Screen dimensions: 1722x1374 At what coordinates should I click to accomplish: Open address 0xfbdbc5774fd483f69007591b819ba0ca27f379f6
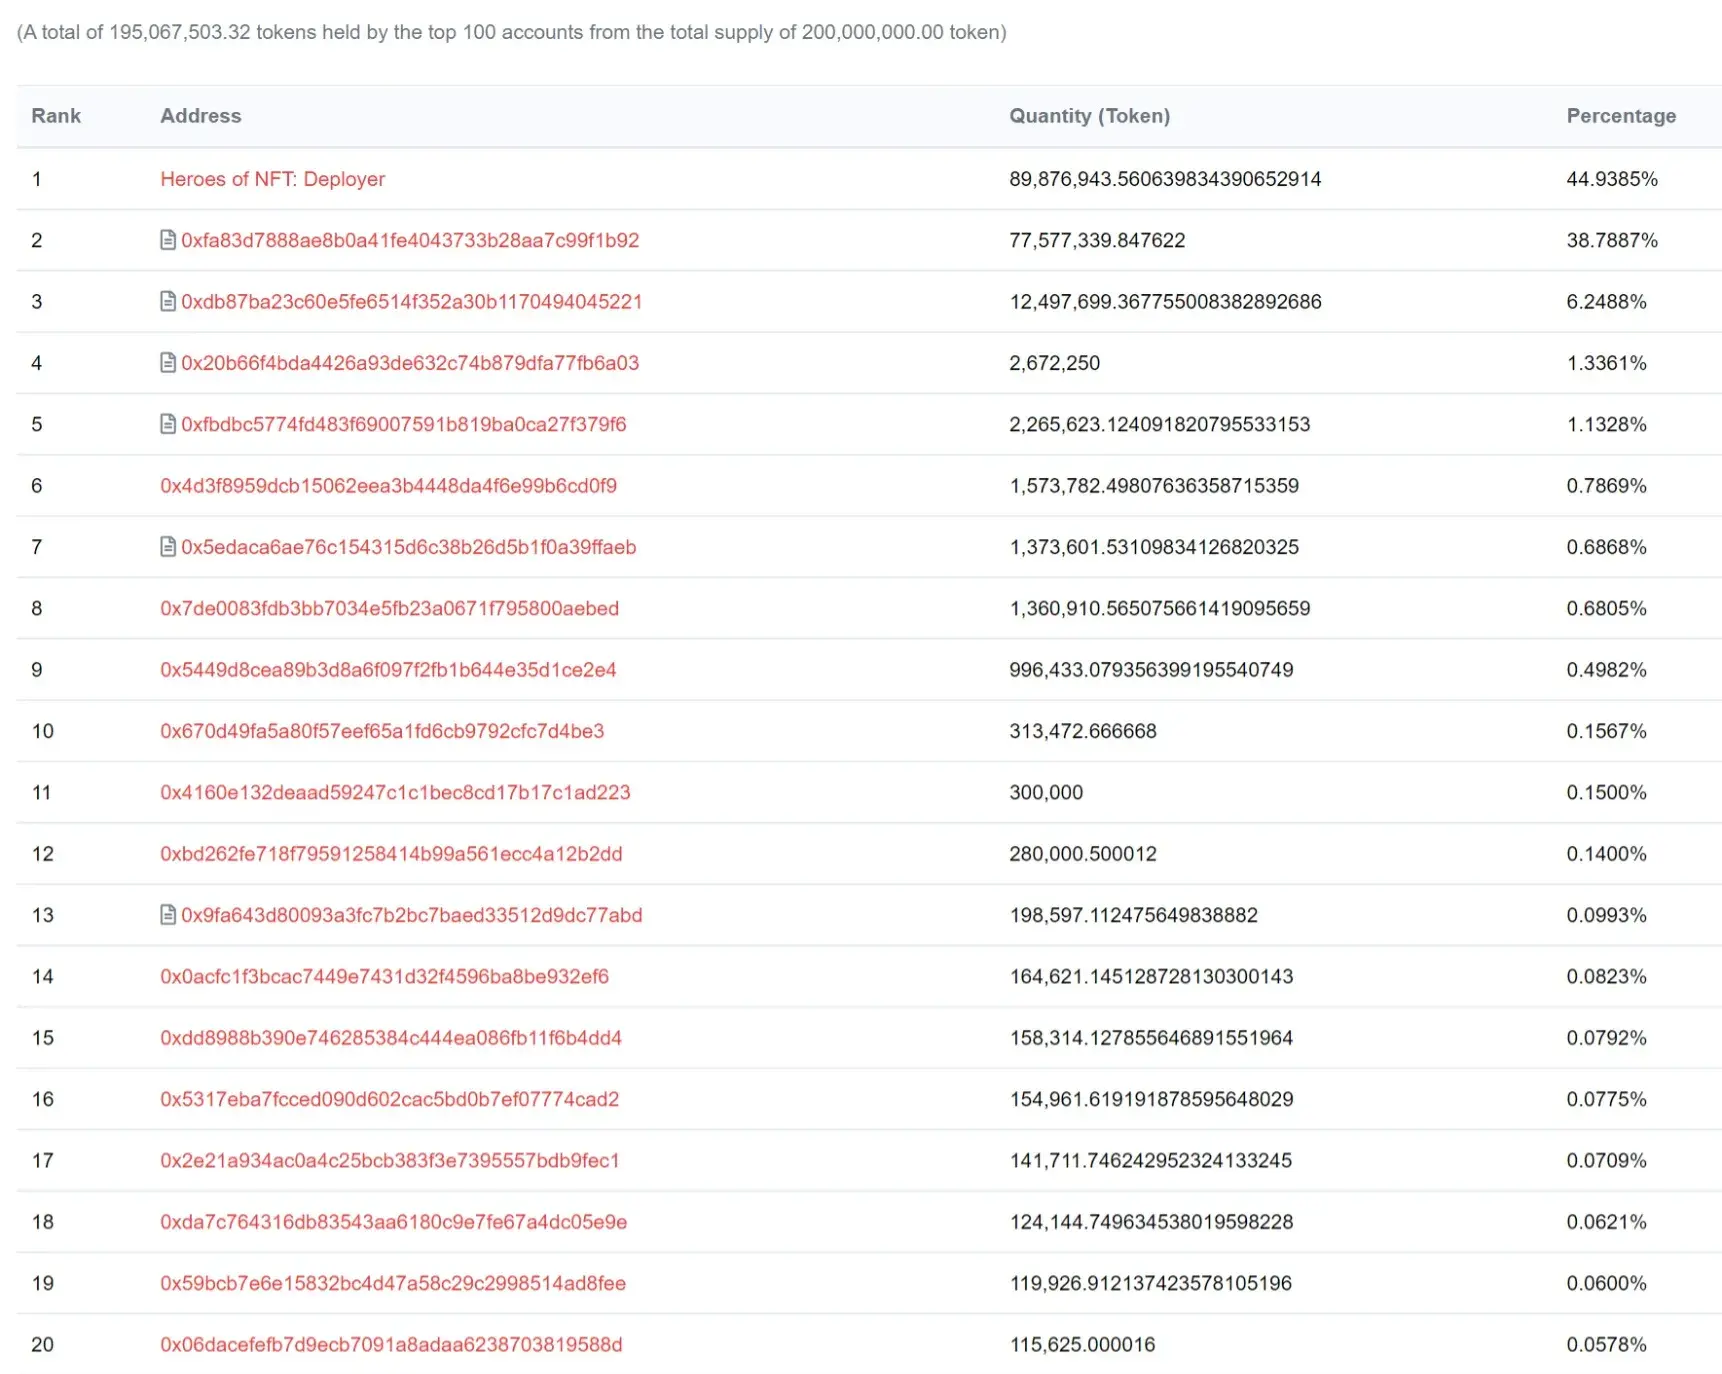pos(404,424)
